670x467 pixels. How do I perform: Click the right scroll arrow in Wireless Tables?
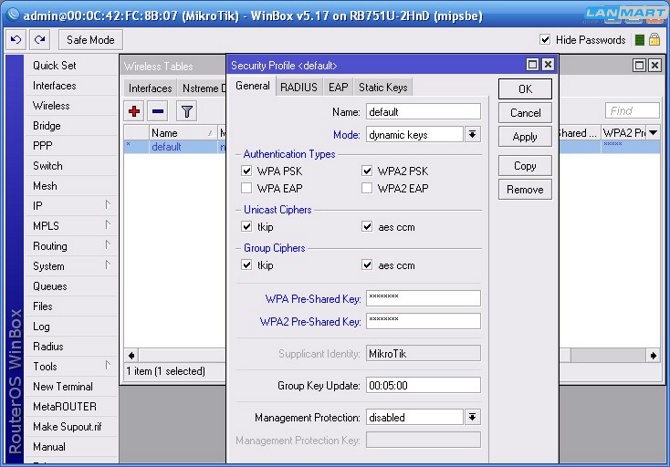[x=653, y=355]
